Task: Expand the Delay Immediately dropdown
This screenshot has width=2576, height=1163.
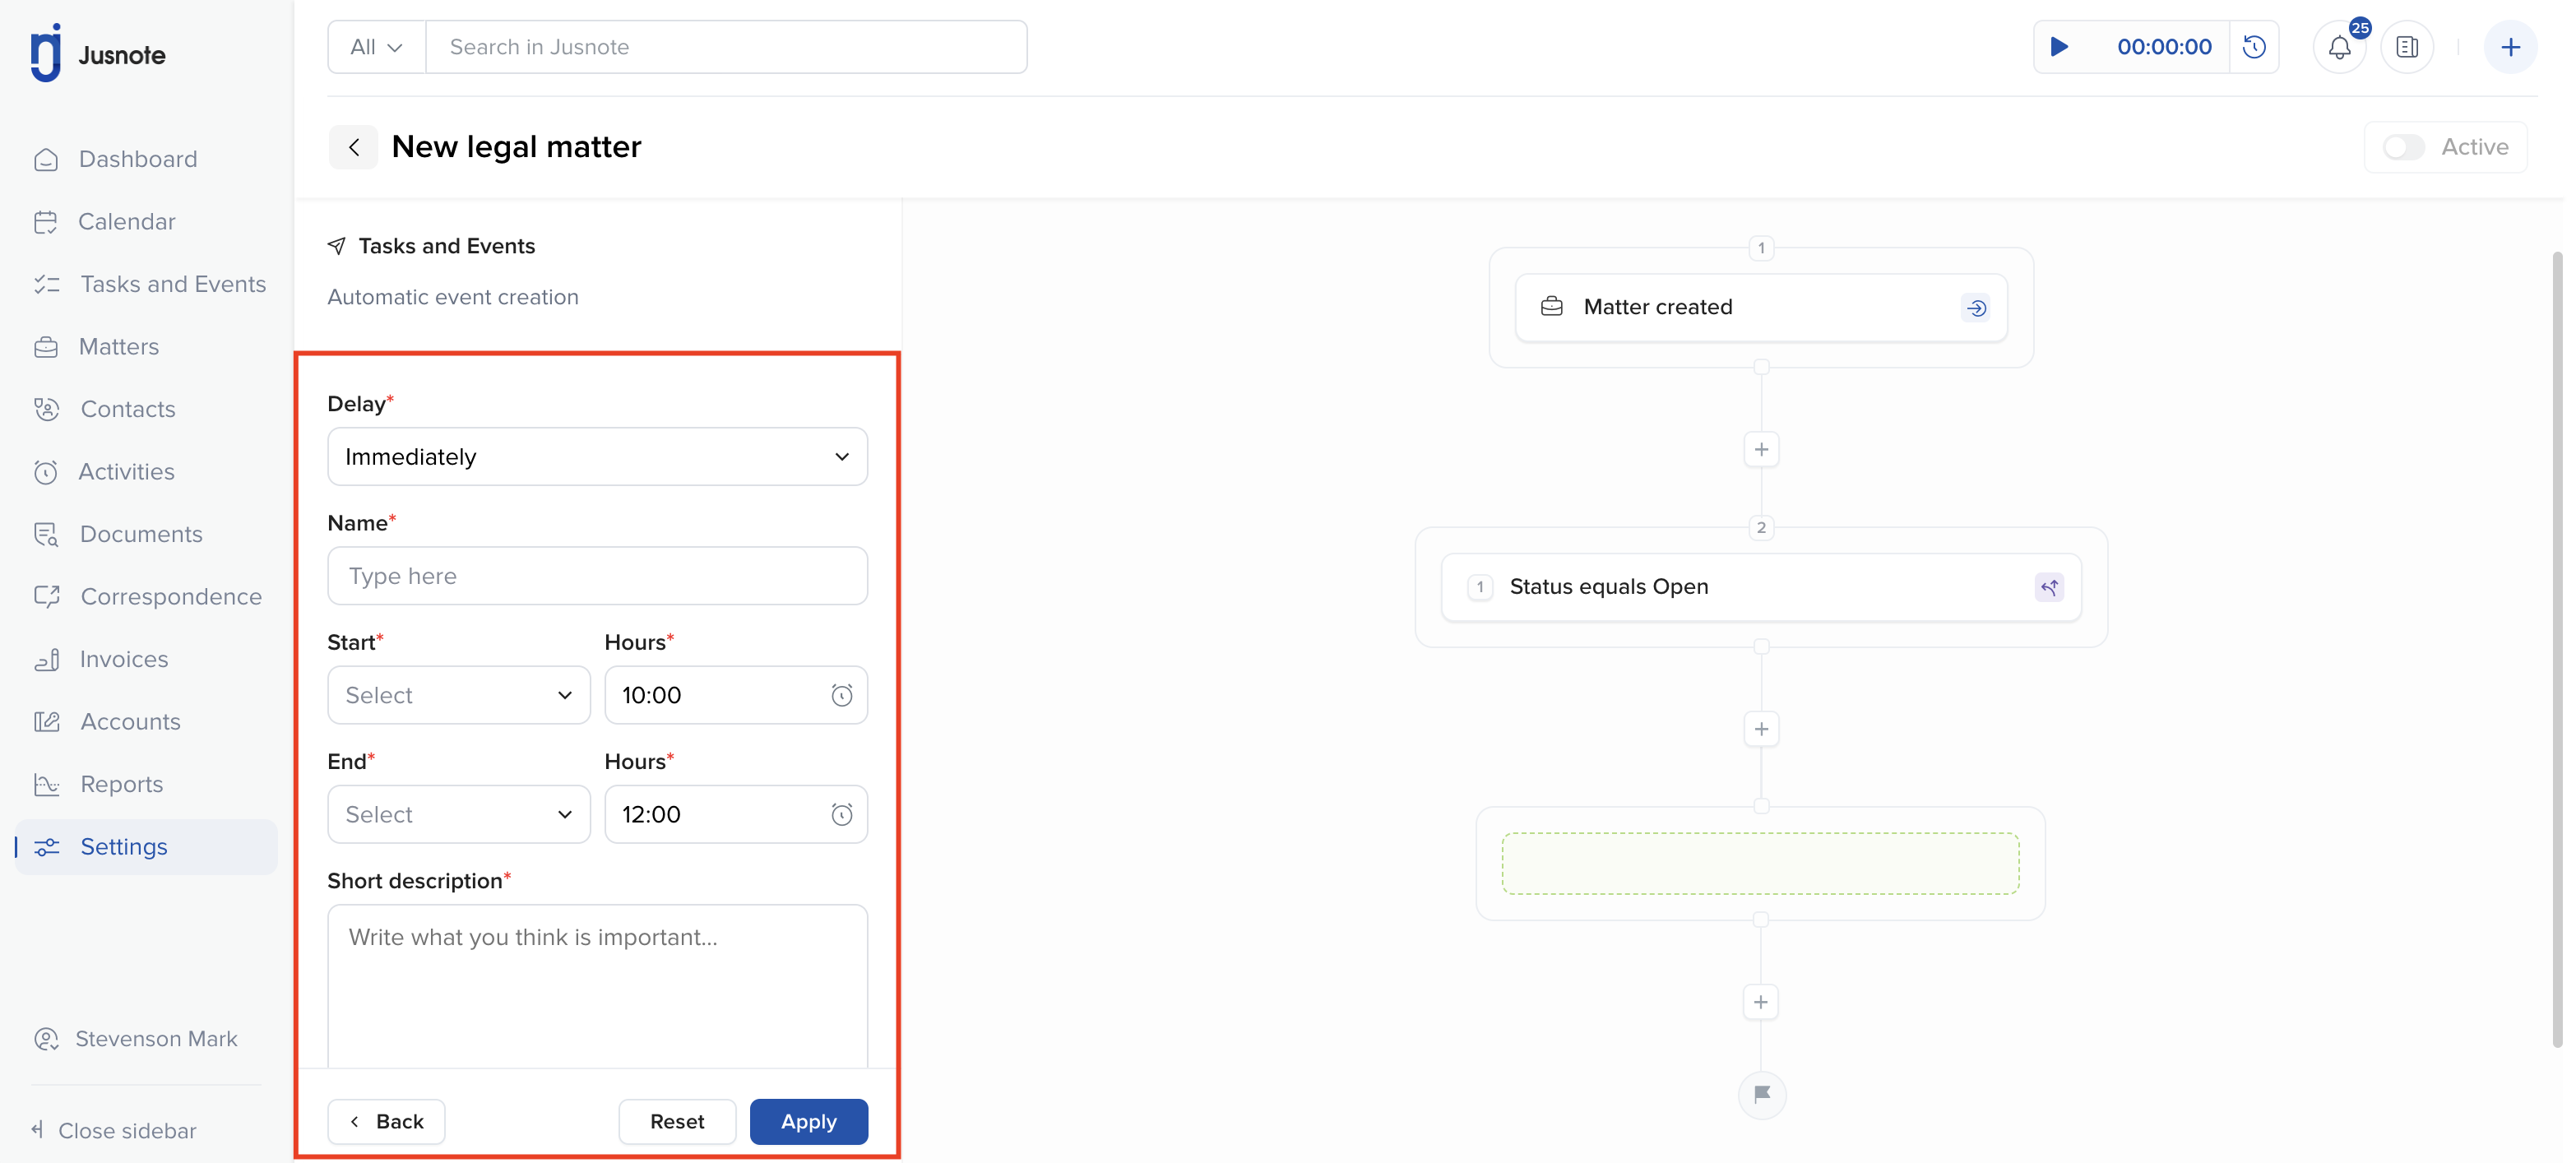Action: tap(597, 457)
